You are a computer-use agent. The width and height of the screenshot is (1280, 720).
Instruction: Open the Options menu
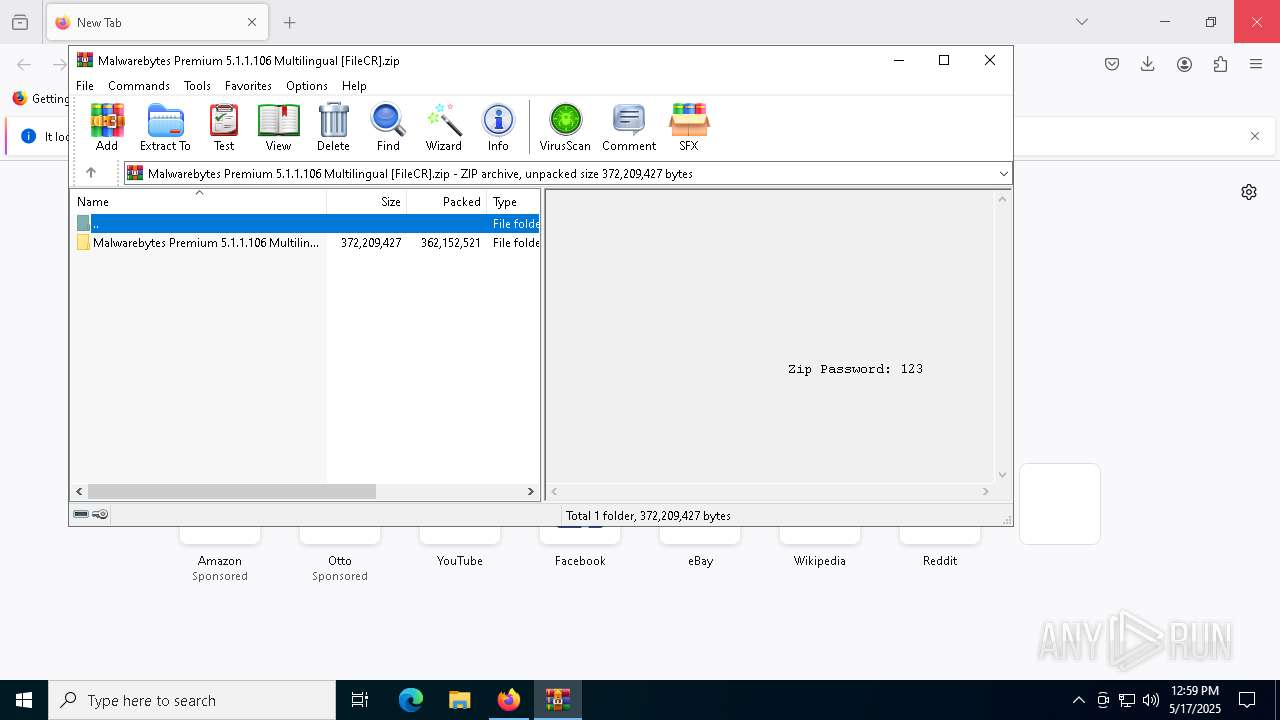307,86
